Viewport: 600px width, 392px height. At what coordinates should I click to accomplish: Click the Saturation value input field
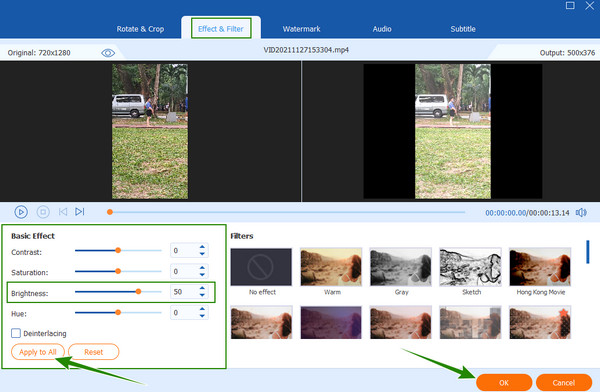pyautogui.click(x=184, y=271)
